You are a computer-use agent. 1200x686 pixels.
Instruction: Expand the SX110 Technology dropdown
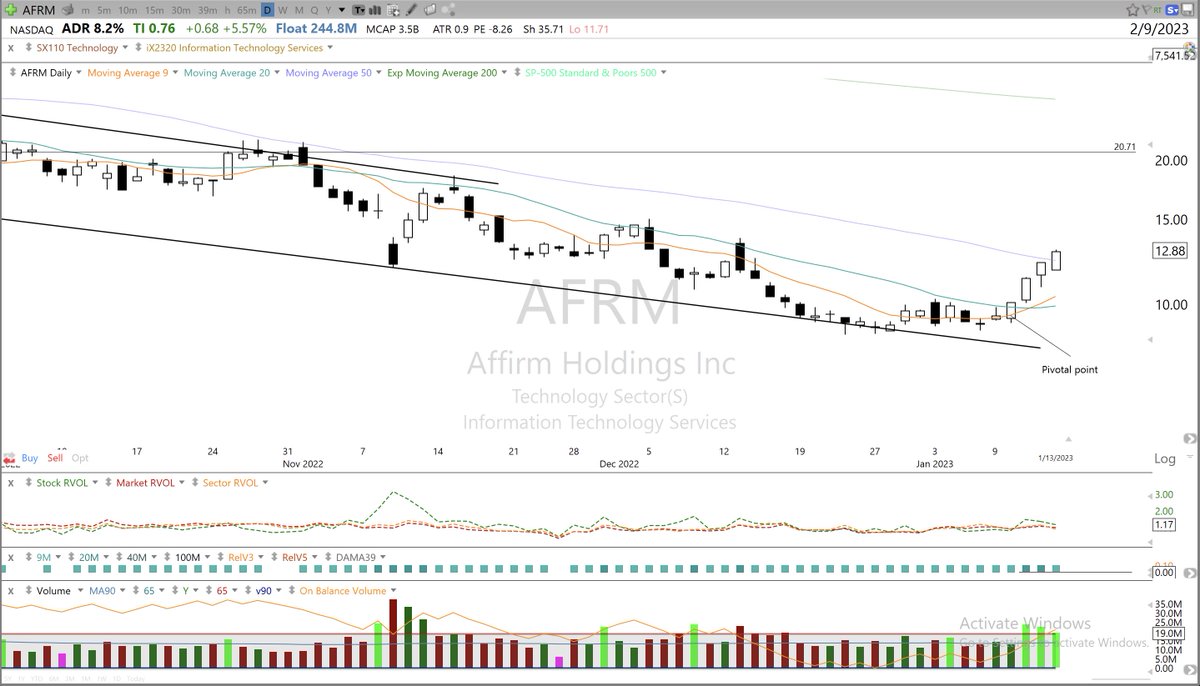pos(123,48)
